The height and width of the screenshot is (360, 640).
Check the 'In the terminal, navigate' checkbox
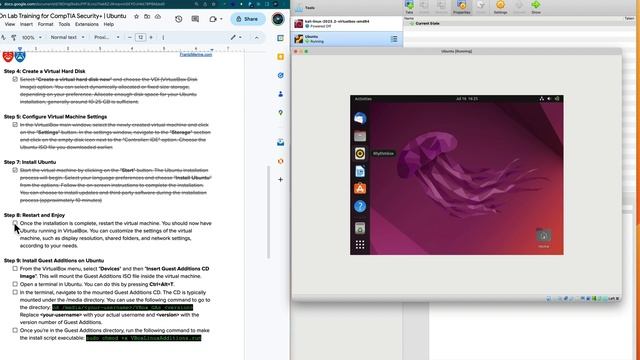click(x=15, y=292)
